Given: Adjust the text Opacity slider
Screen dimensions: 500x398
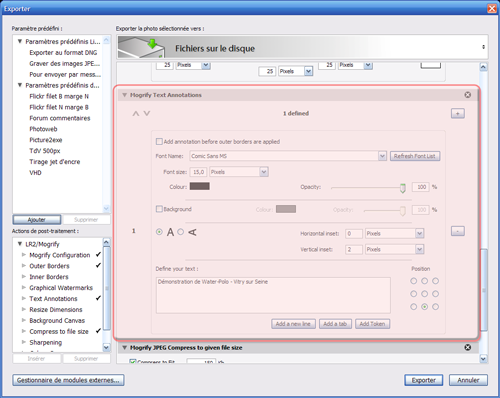Looking at the screenshot, I should pyautogui.click(x=403, y=188).
